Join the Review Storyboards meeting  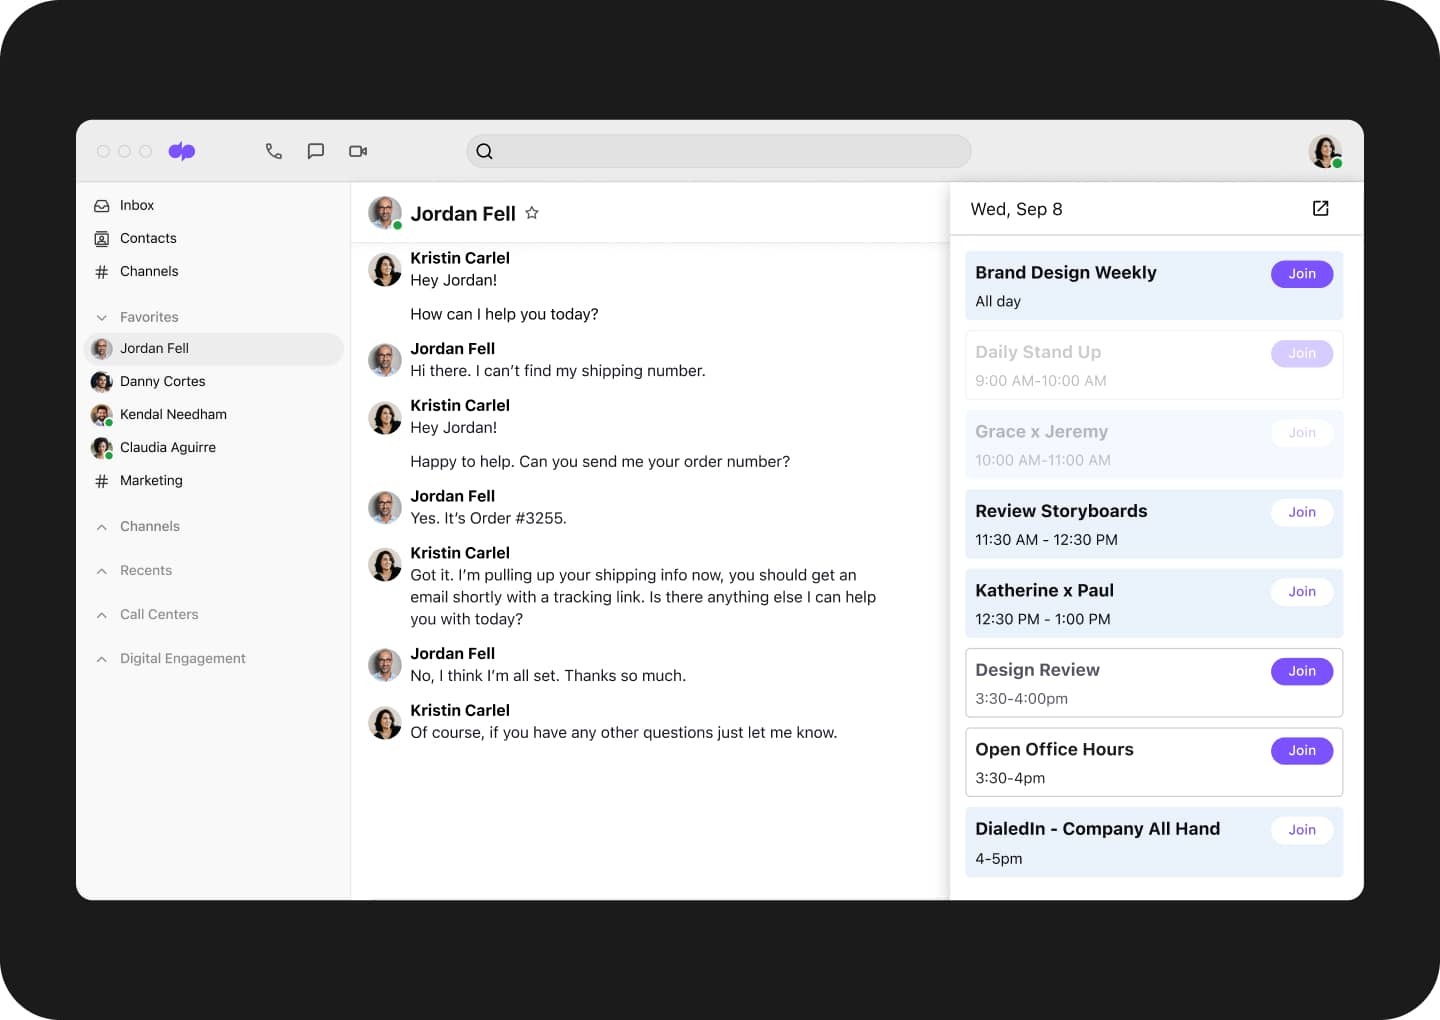click(x=1302, y=512)
